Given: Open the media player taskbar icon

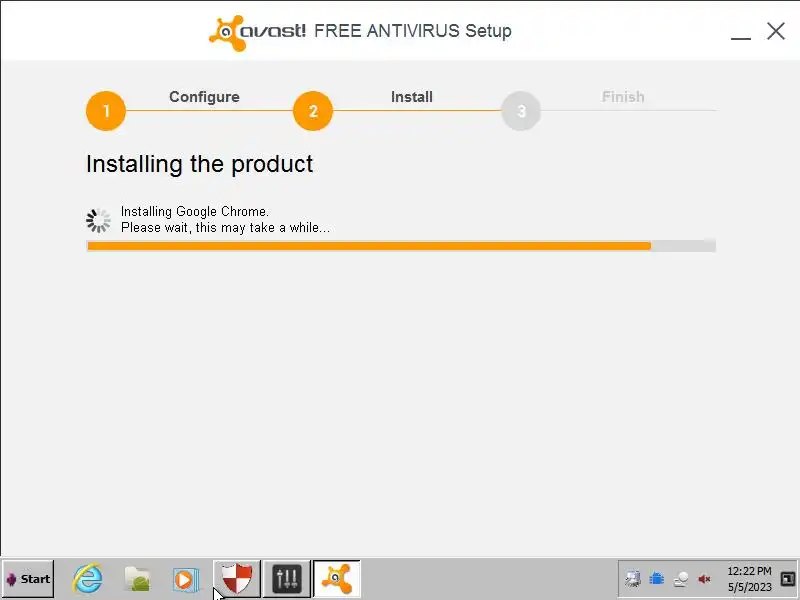Looking at the screenshot, I should (x=186, y=579).
